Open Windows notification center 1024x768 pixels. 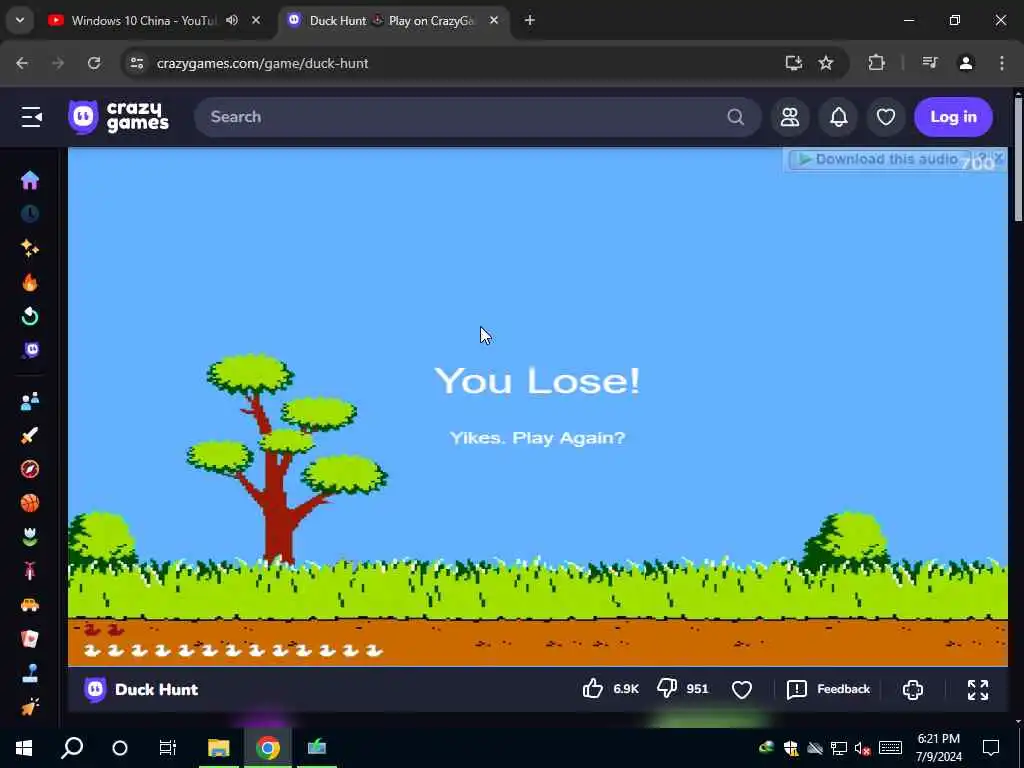[x=991, y=747]
